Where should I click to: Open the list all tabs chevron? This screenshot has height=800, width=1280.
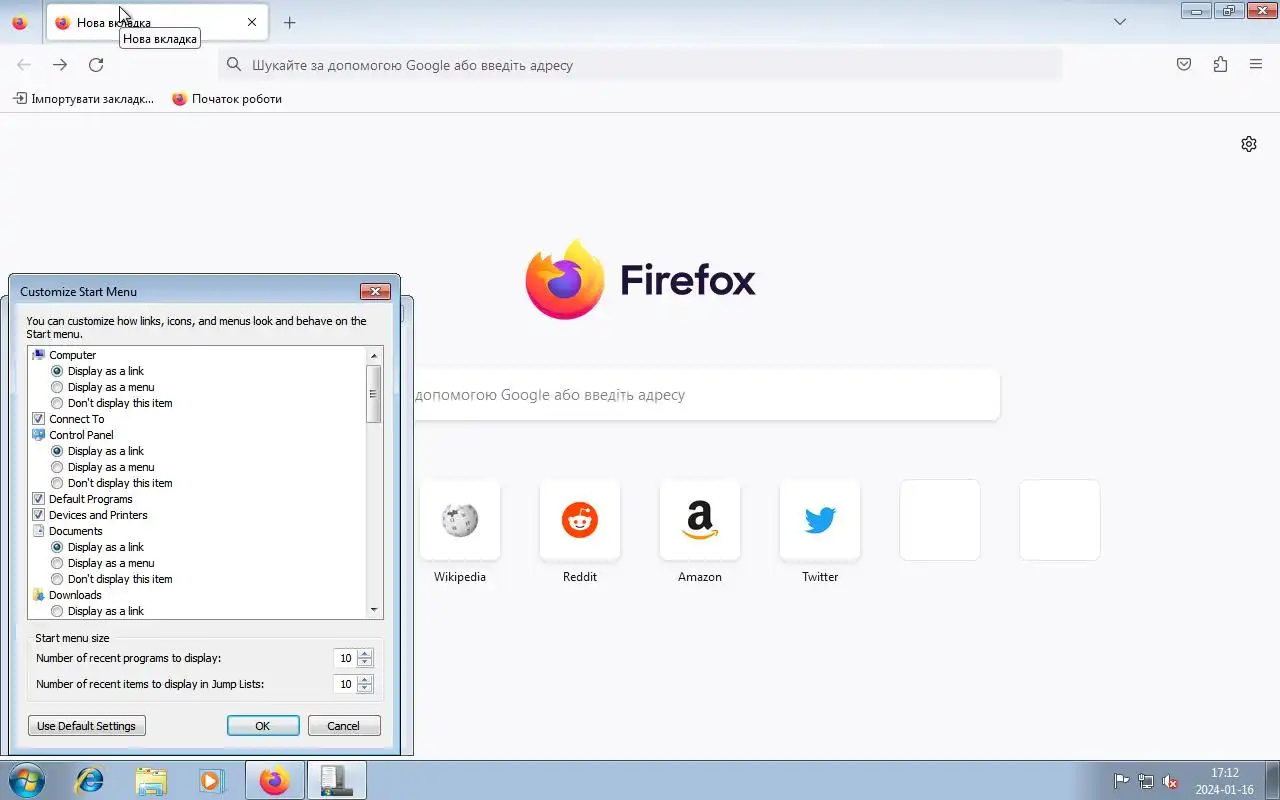point(1120,22)
